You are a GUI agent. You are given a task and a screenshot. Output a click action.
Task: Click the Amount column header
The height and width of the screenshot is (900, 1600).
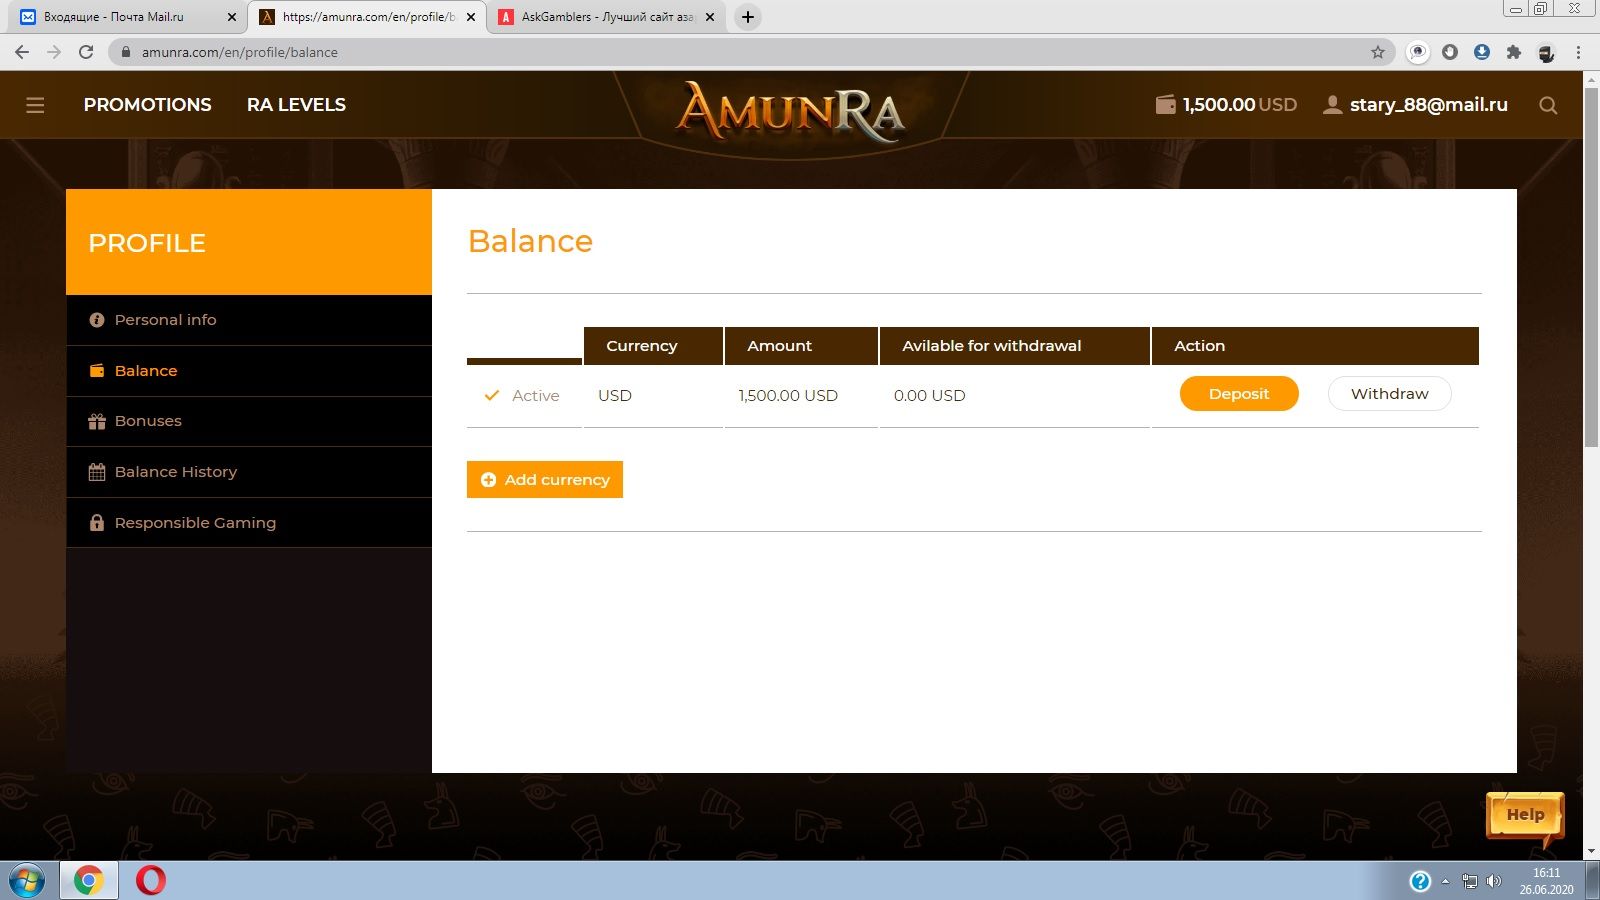(x=801, y=346)
